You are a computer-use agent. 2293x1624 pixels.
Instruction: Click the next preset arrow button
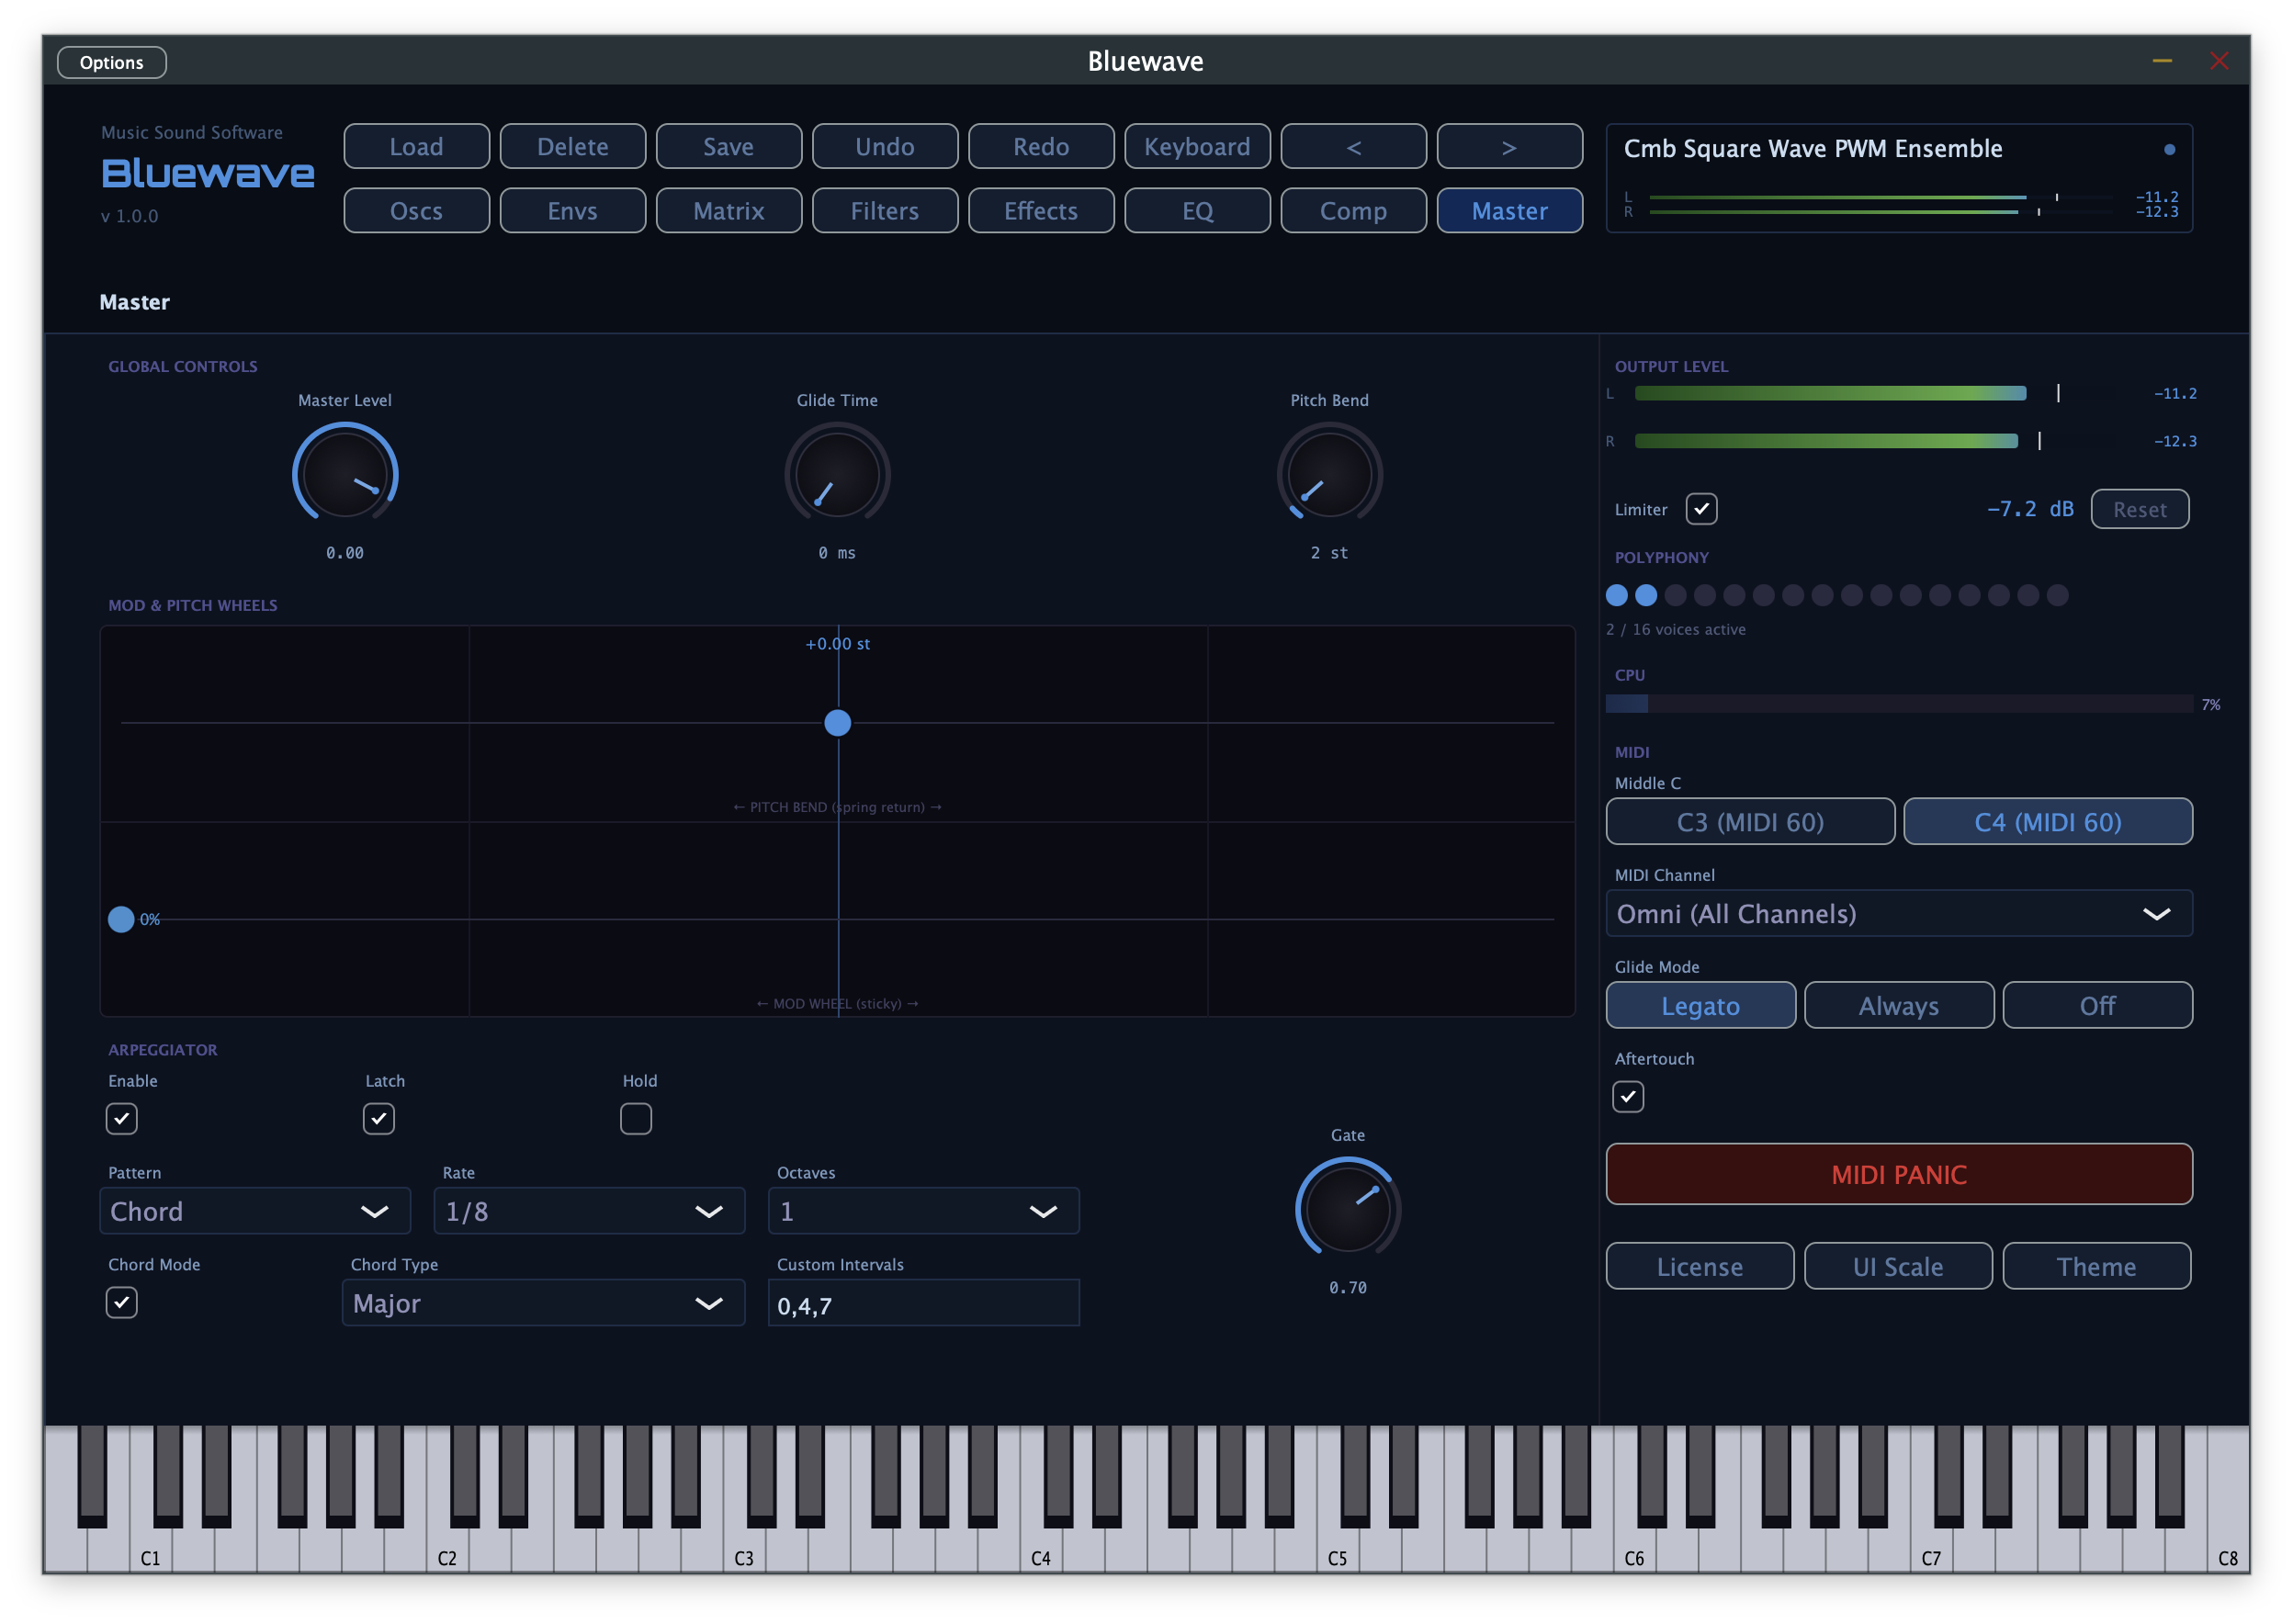[x=1509, y=147]
